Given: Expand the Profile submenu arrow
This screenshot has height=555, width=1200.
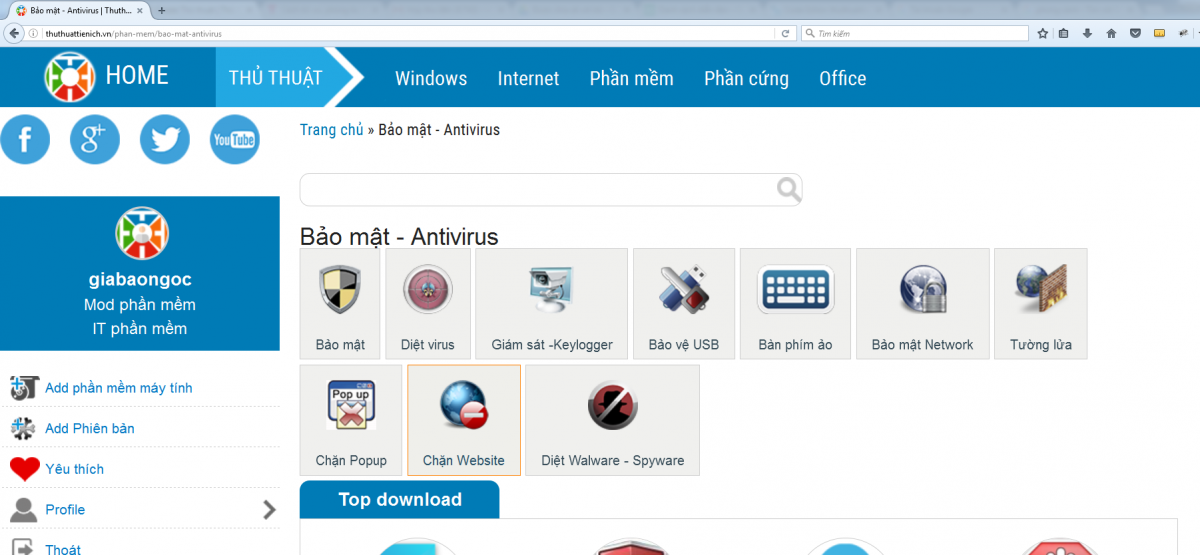Looking at the screenshot, I should [269, 510].
